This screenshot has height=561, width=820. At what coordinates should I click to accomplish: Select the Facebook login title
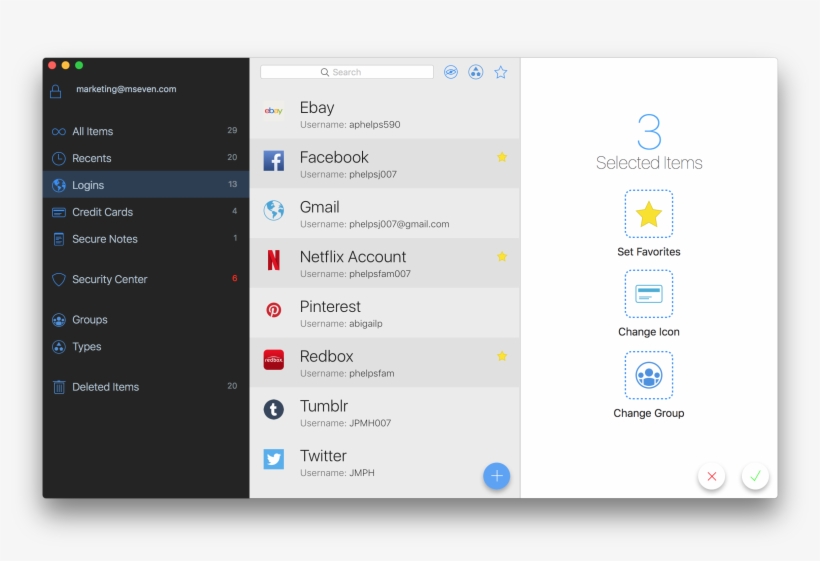334,157
